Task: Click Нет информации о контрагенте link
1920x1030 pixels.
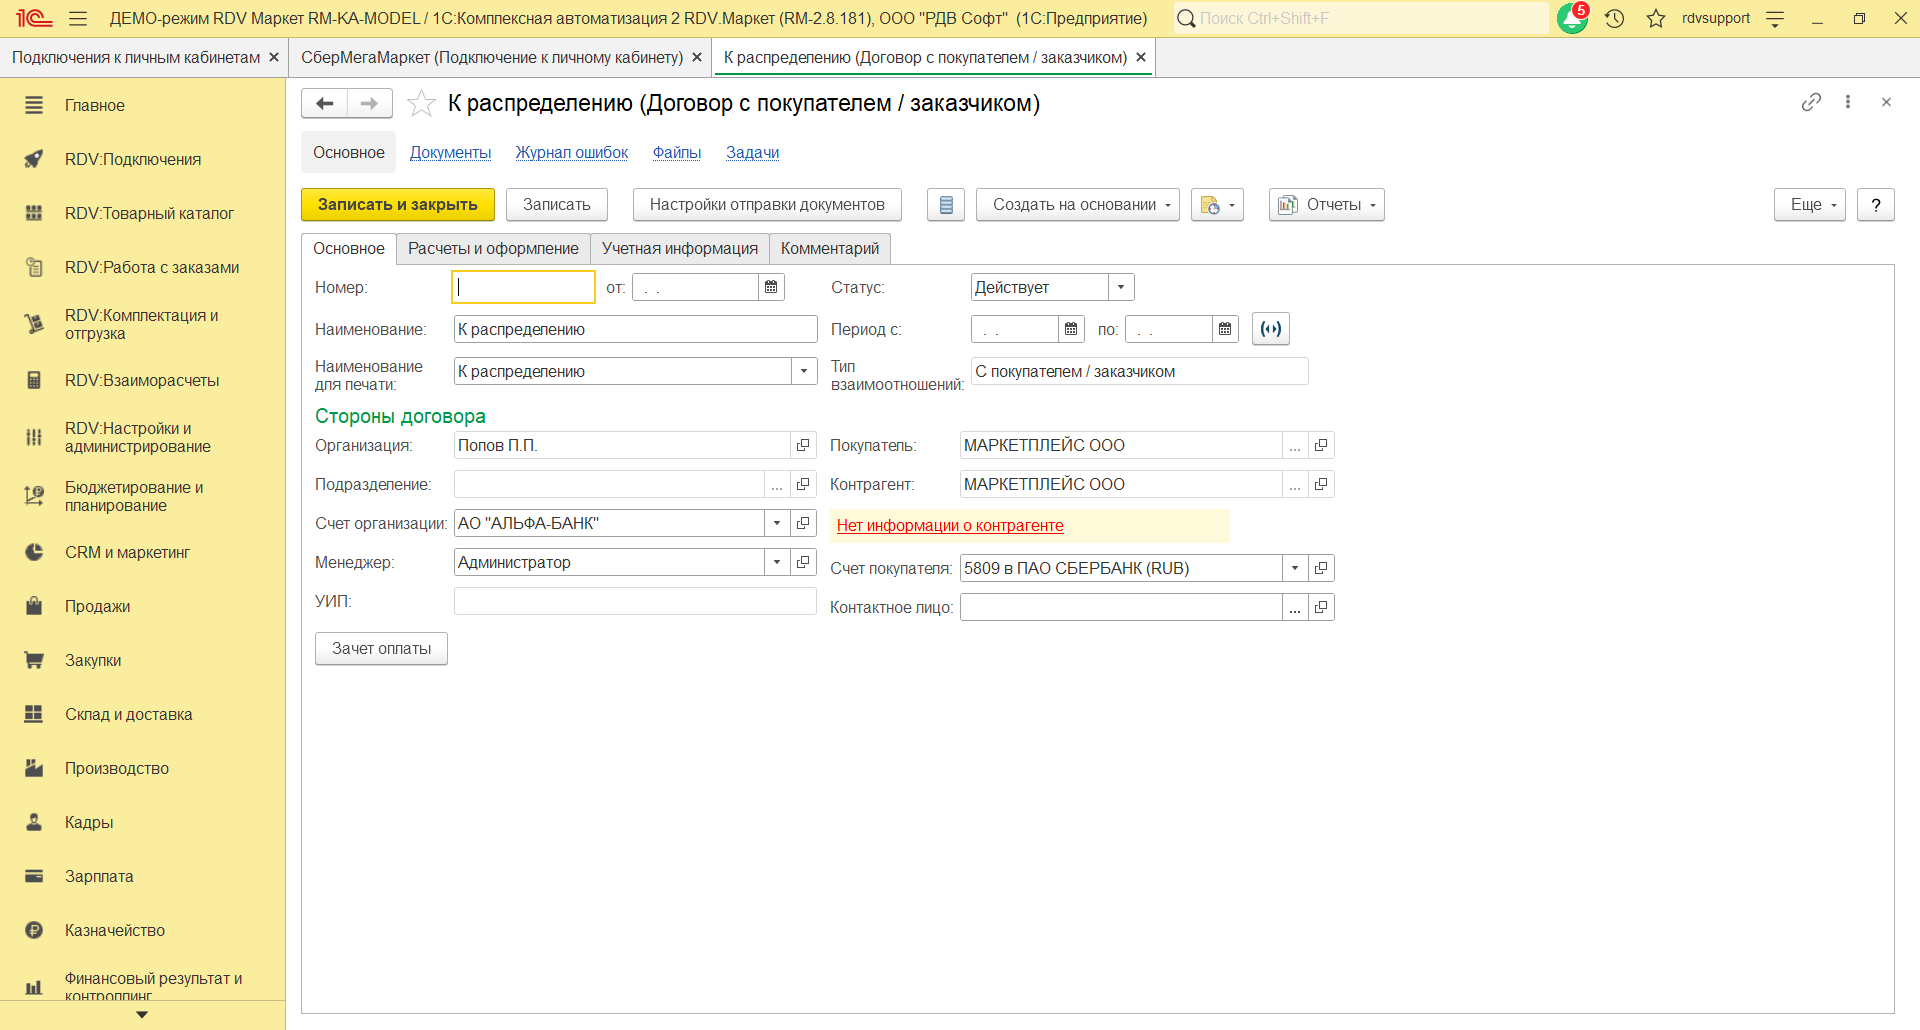Action: (x=949, y=526)
